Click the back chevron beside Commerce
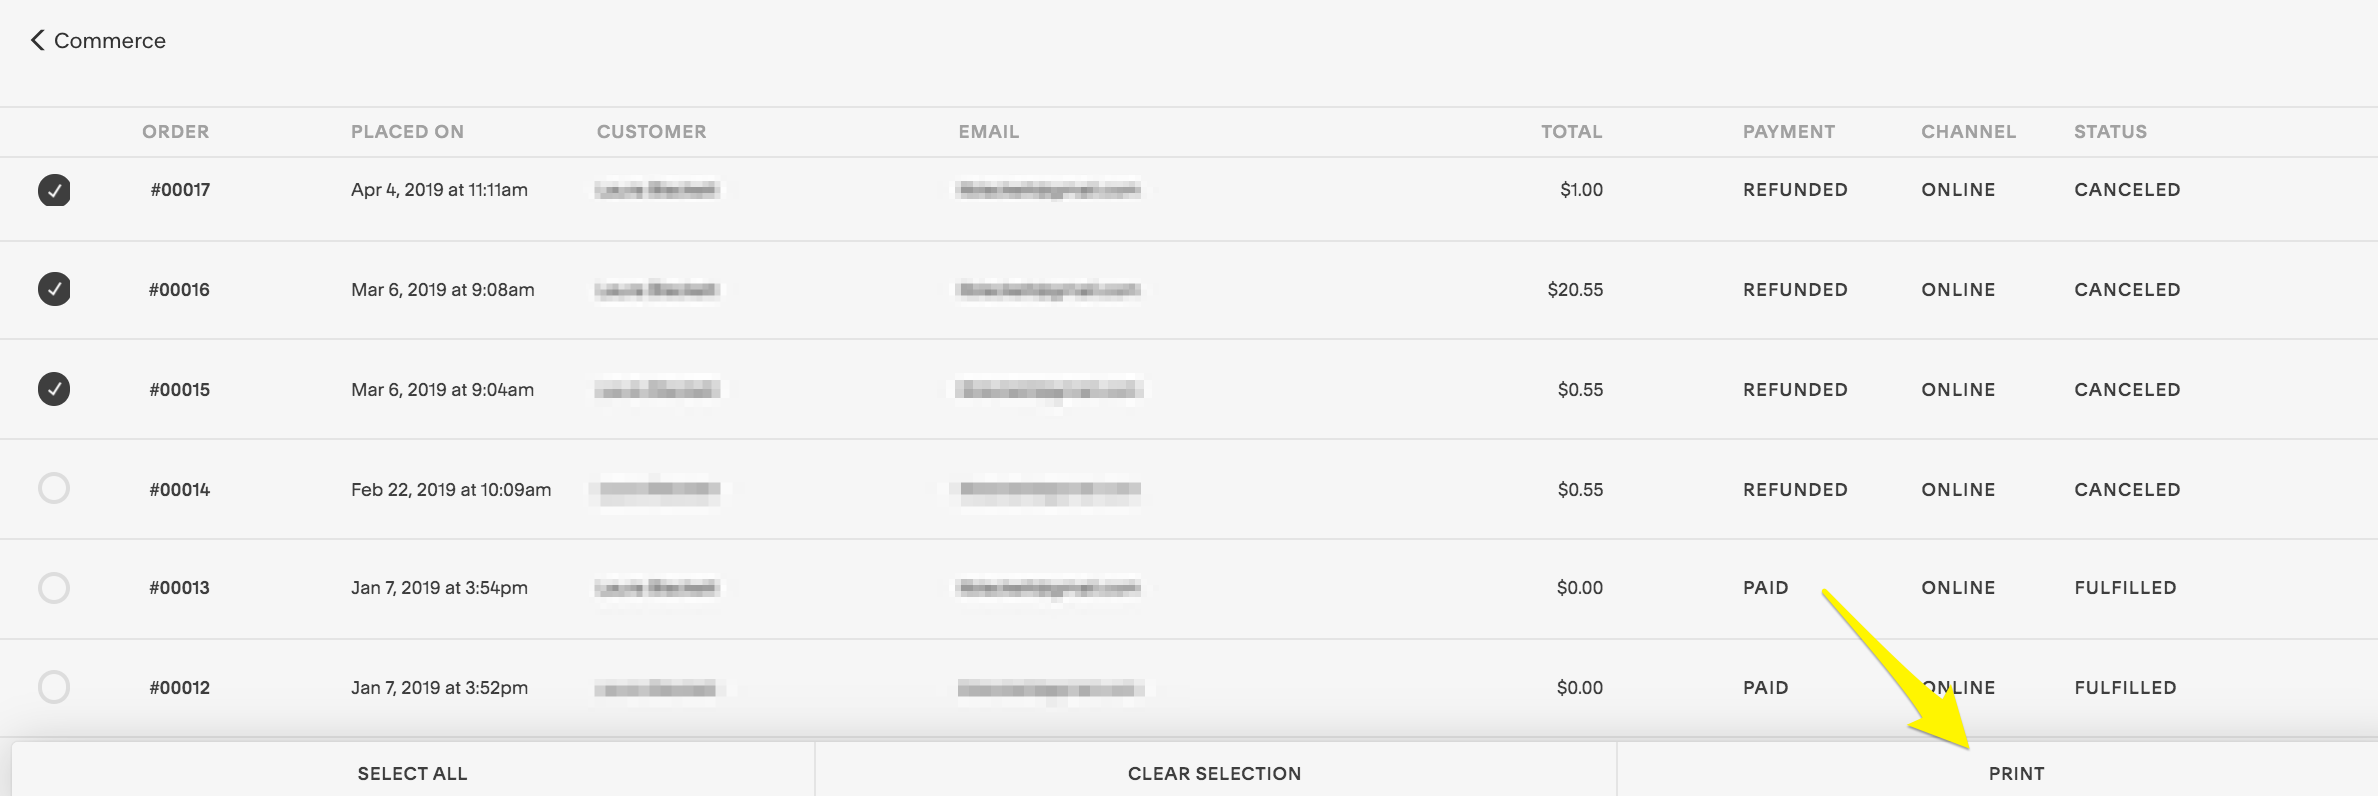 click(38, 40)
